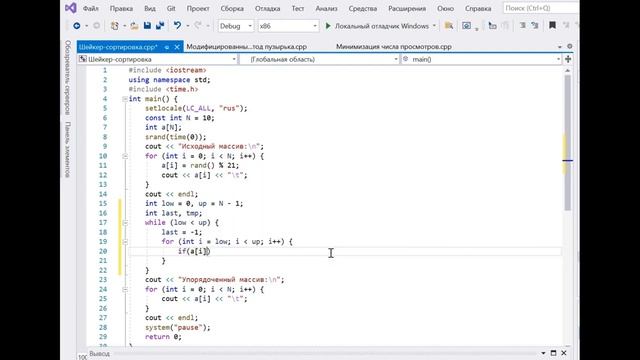Image resolution: width=640 pixels, height=360 pixels.
Task: Expand the debugger target dropdown arrow
Action: click(434, 26)
